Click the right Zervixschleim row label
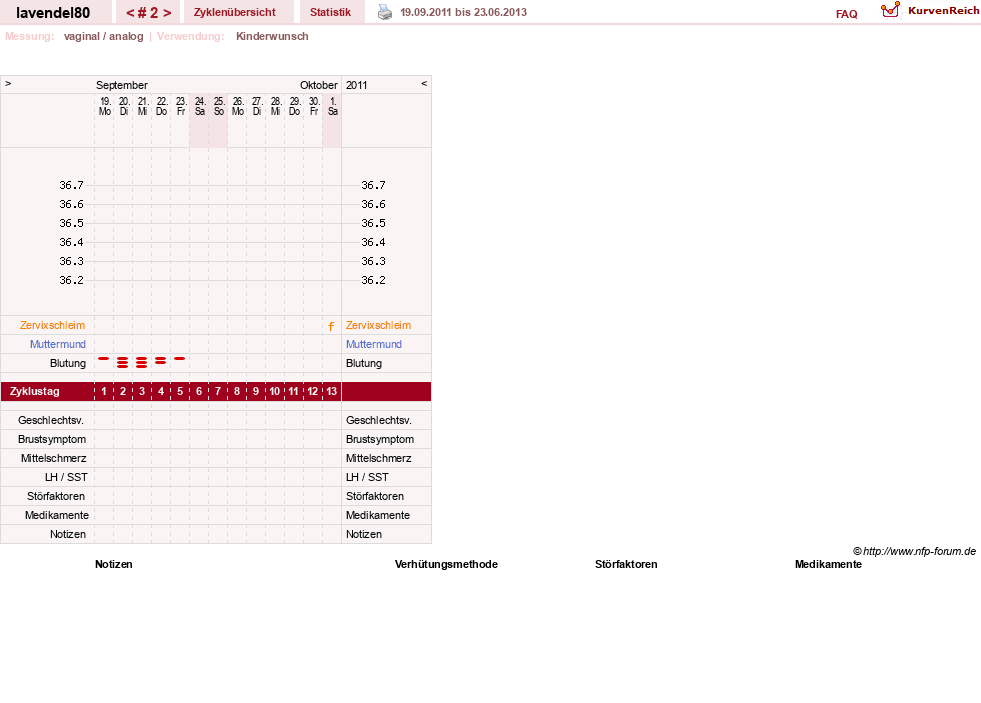Viewport: 981px width, 703px height. 379,325
